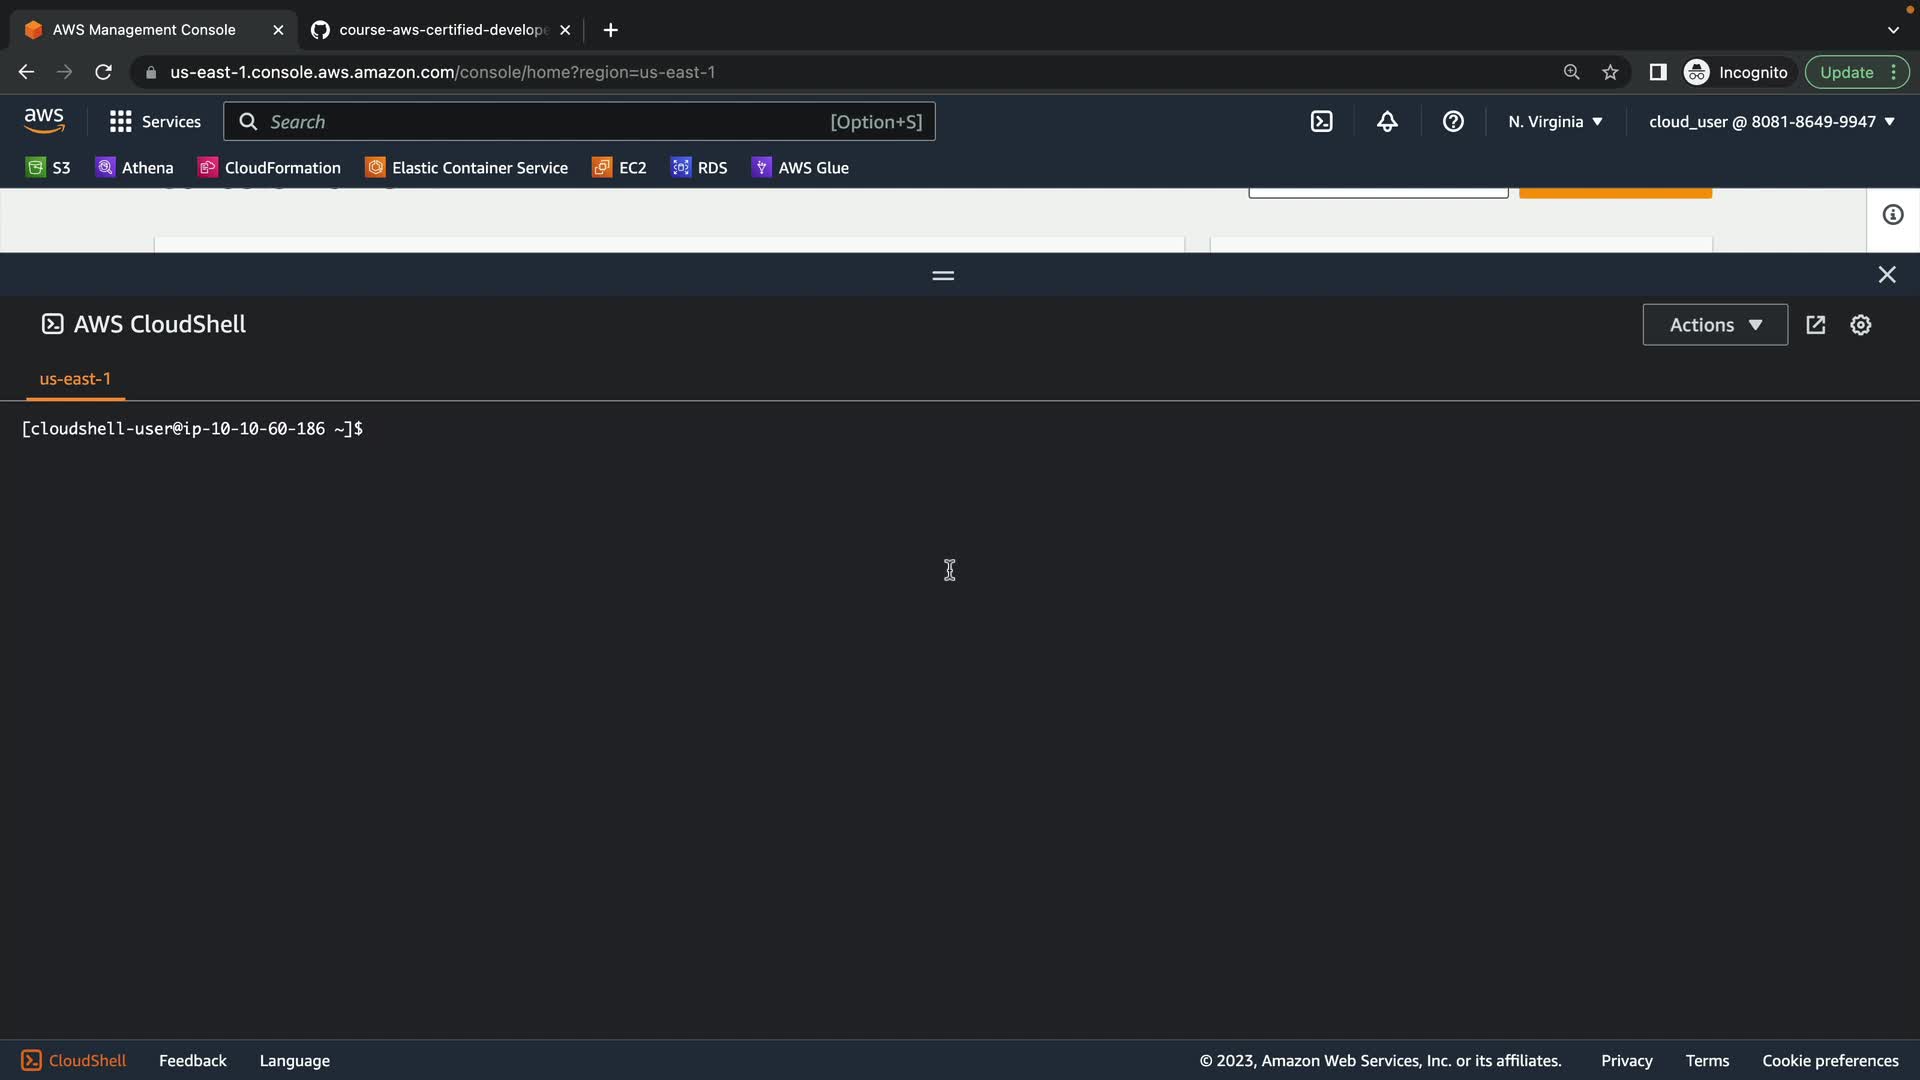
Task: Grab the CloudShell panel resize handle
Action: coord(942,275)
